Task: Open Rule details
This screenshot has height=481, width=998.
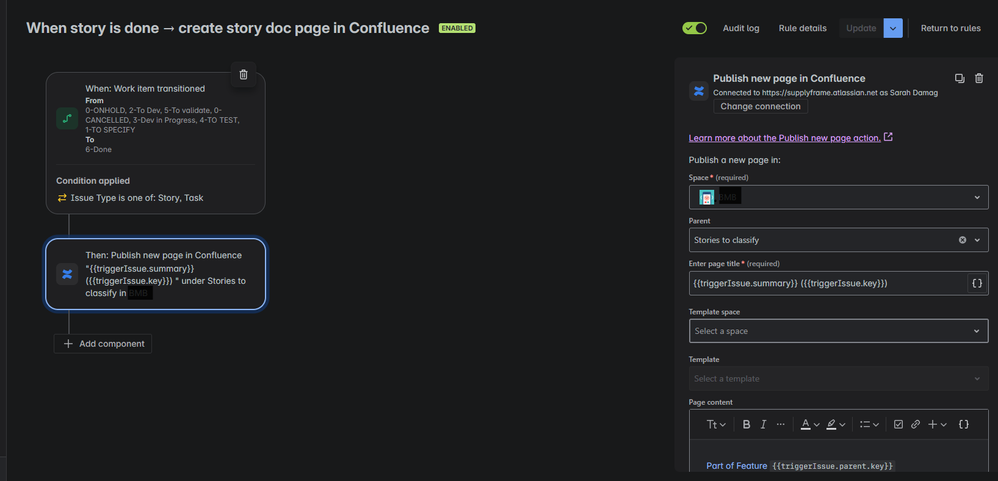Action: [803, 28]
